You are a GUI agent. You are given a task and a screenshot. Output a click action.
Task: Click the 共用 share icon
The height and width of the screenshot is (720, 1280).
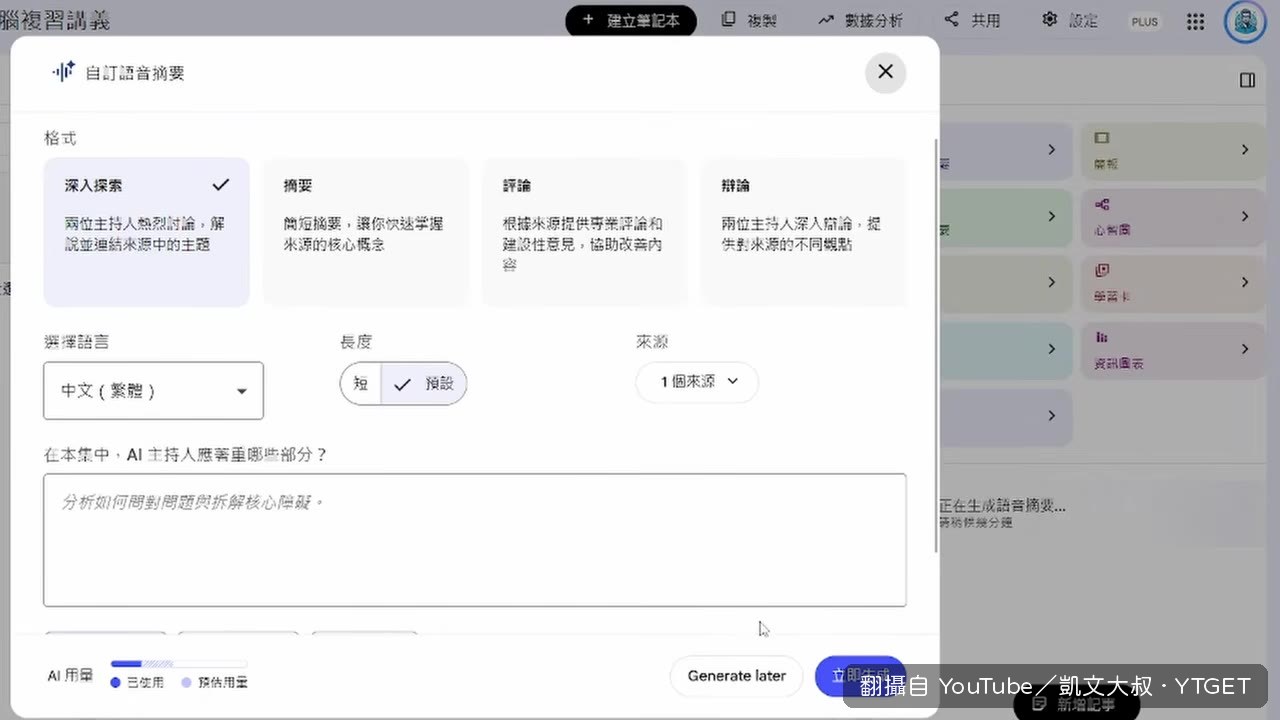click(951, 20)
